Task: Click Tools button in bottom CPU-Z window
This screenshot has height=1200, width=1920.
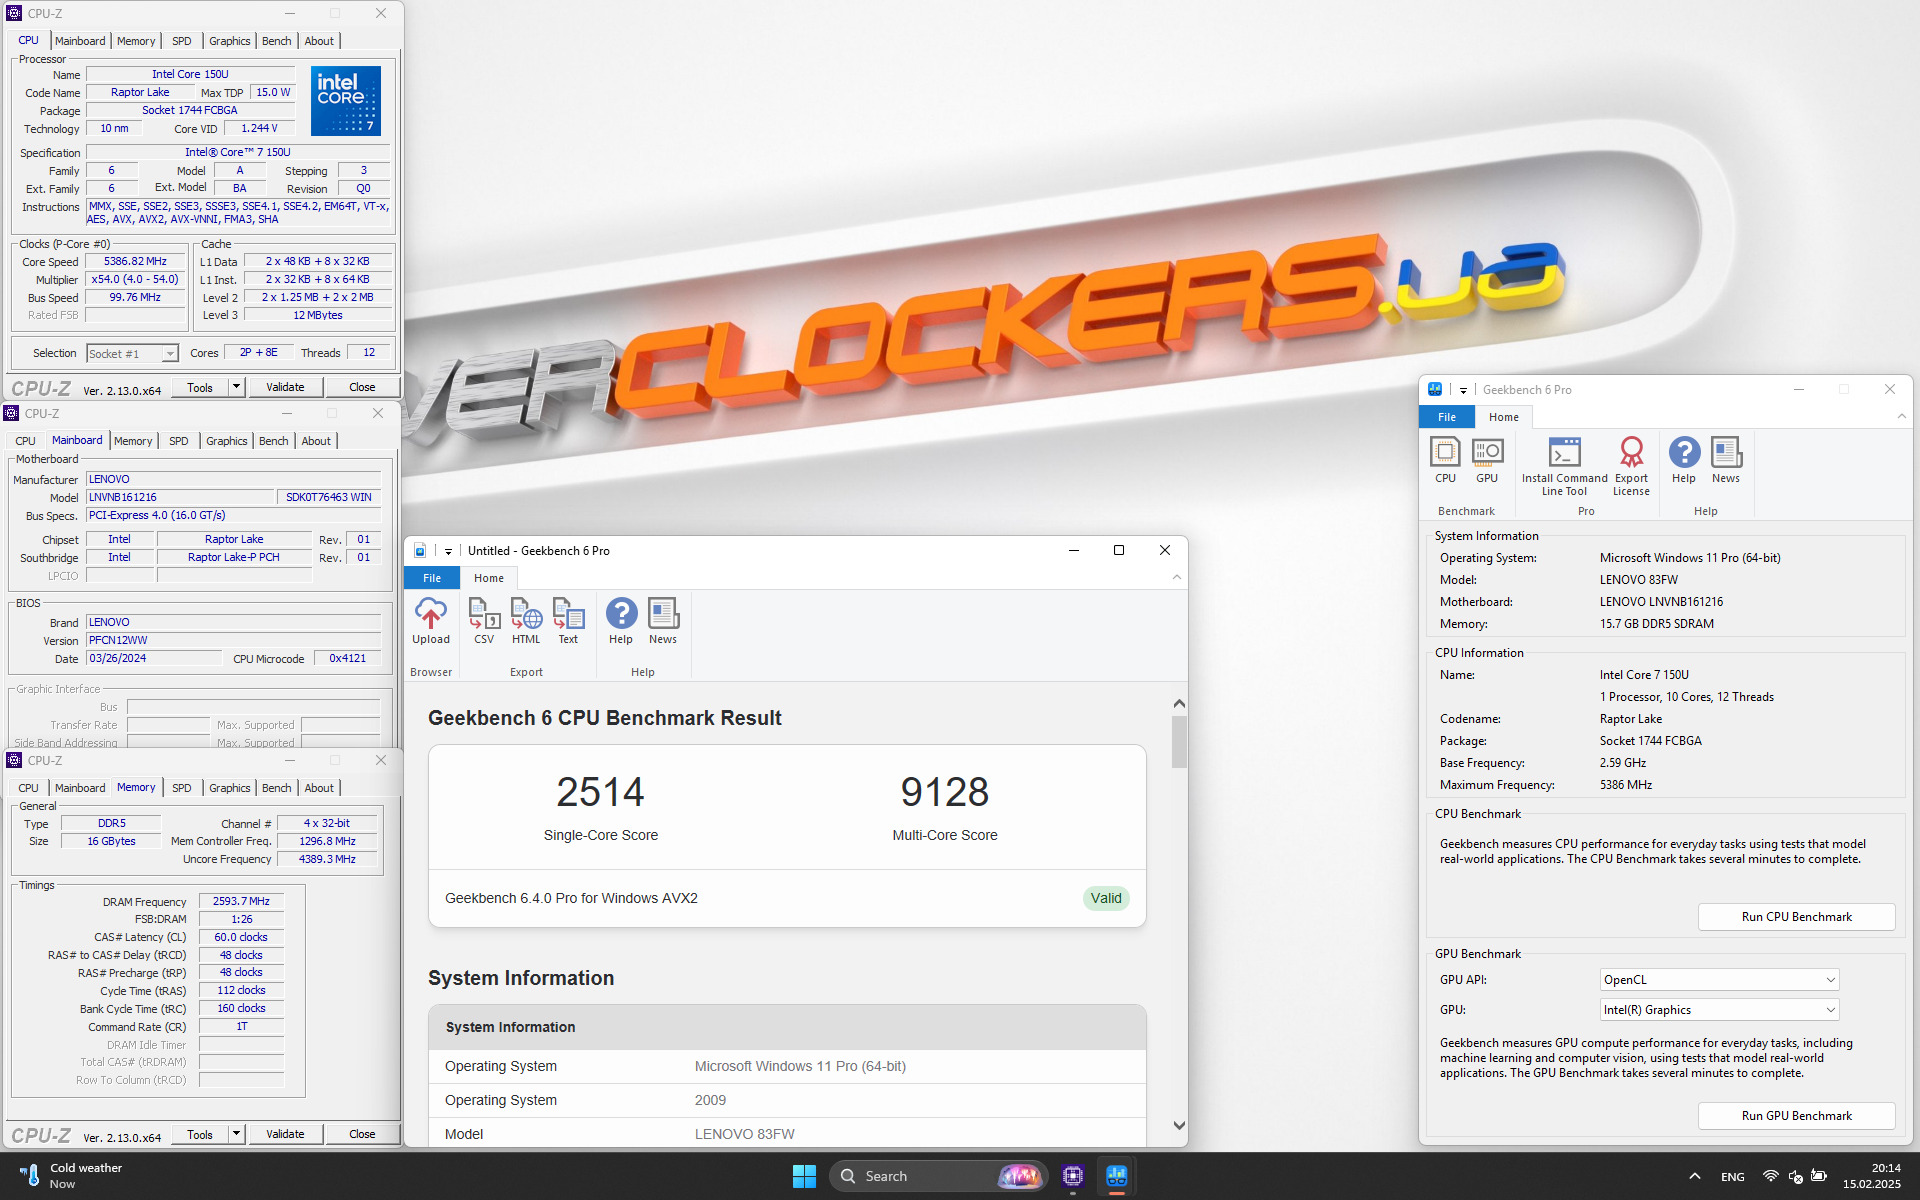Action: 200,1134
